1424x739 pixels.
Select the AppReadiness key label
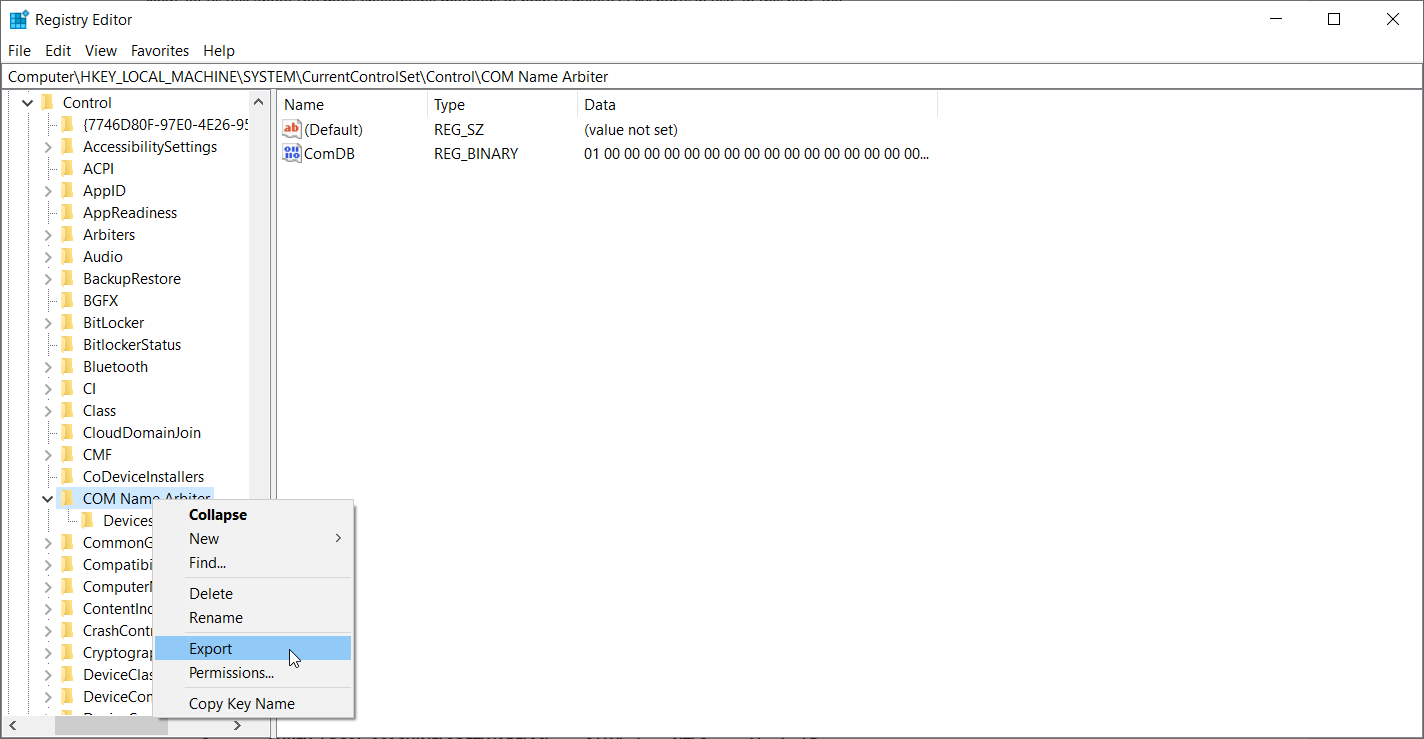130,212
